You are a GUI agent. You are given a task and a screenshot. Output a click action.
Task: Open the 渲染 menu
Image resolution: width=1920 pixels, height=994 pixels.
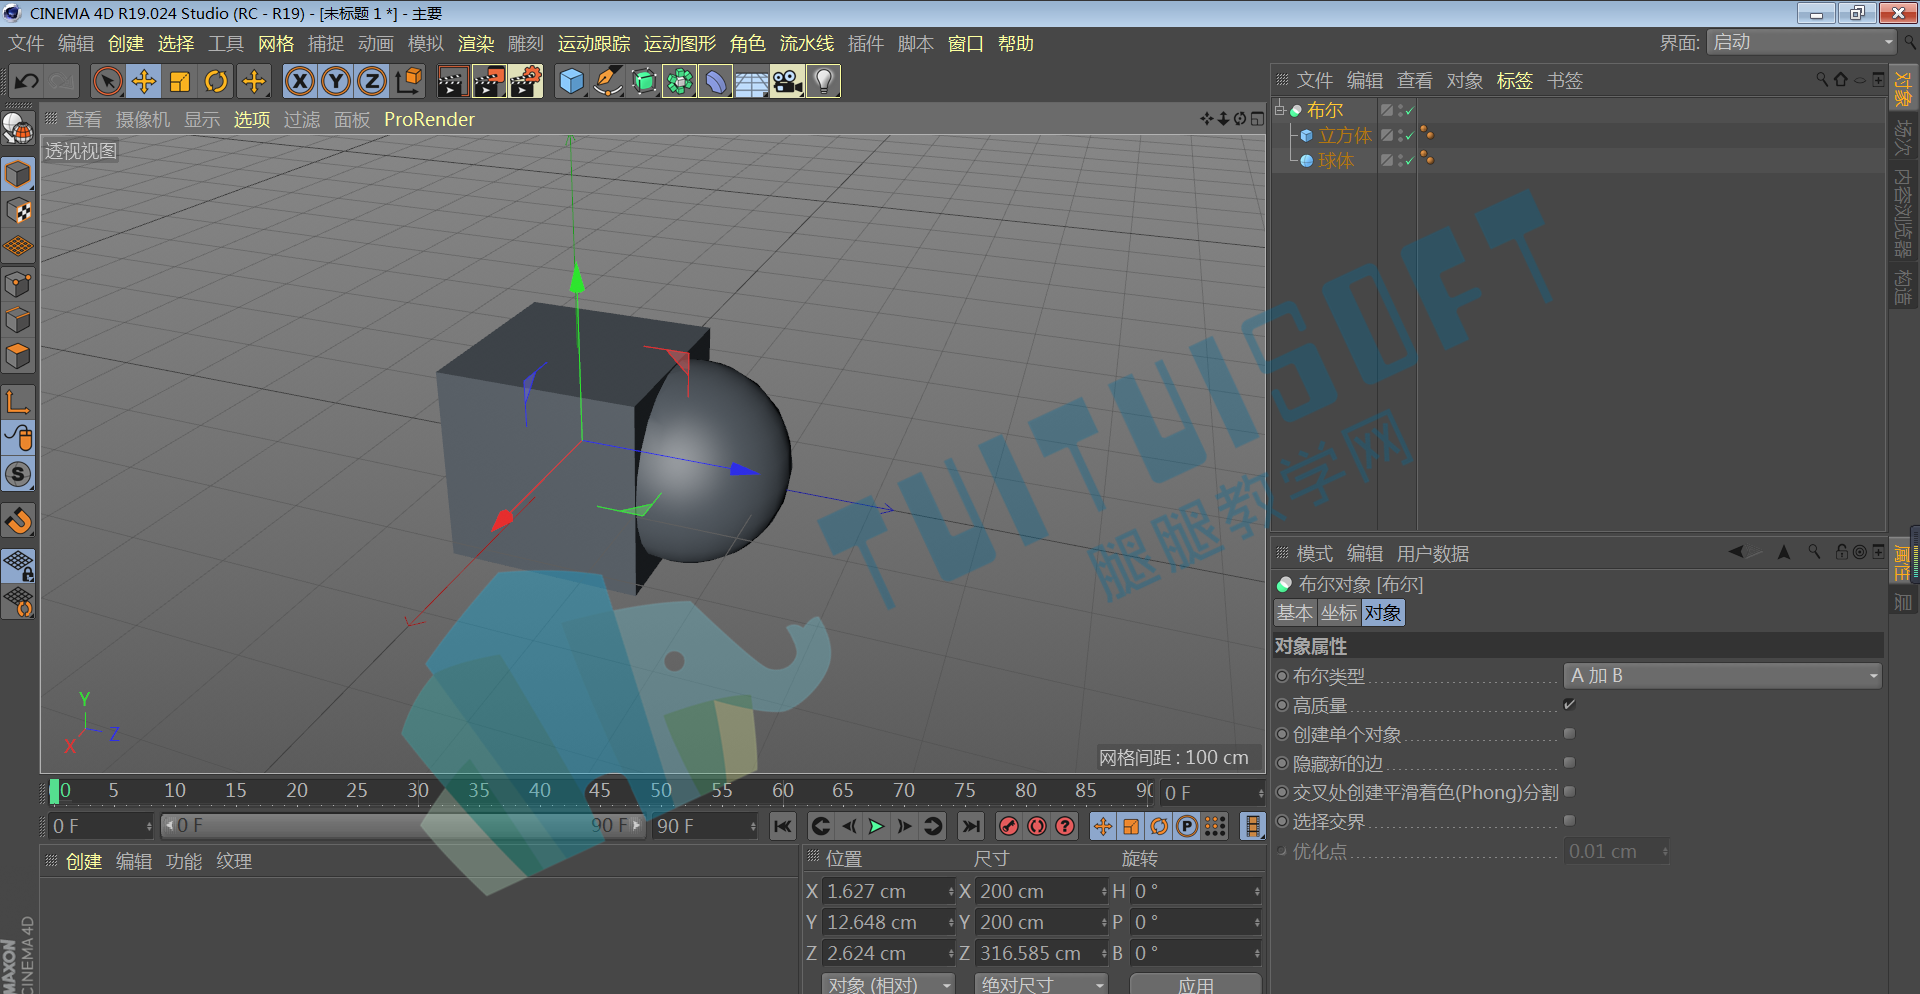coord(476,44)
